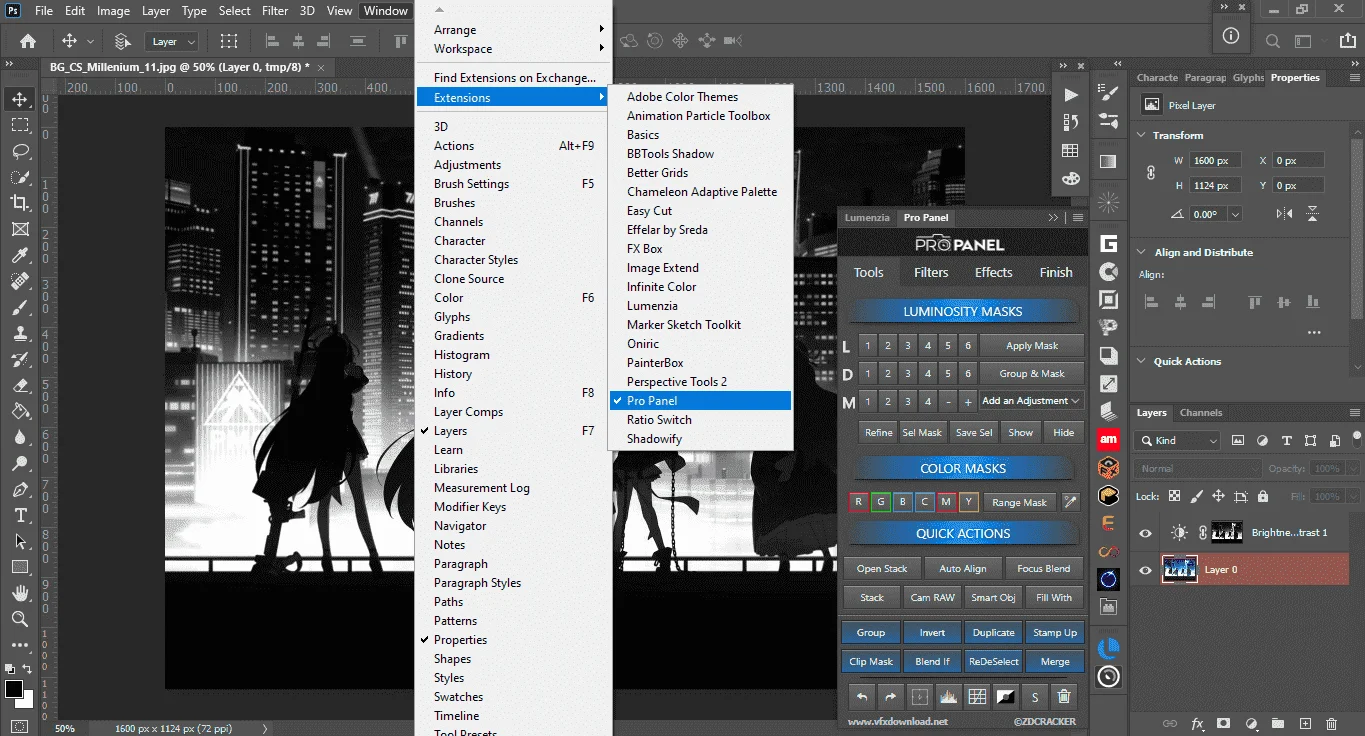Delete layer using the Layers panel trash icon

click(x=1331, y=724)
